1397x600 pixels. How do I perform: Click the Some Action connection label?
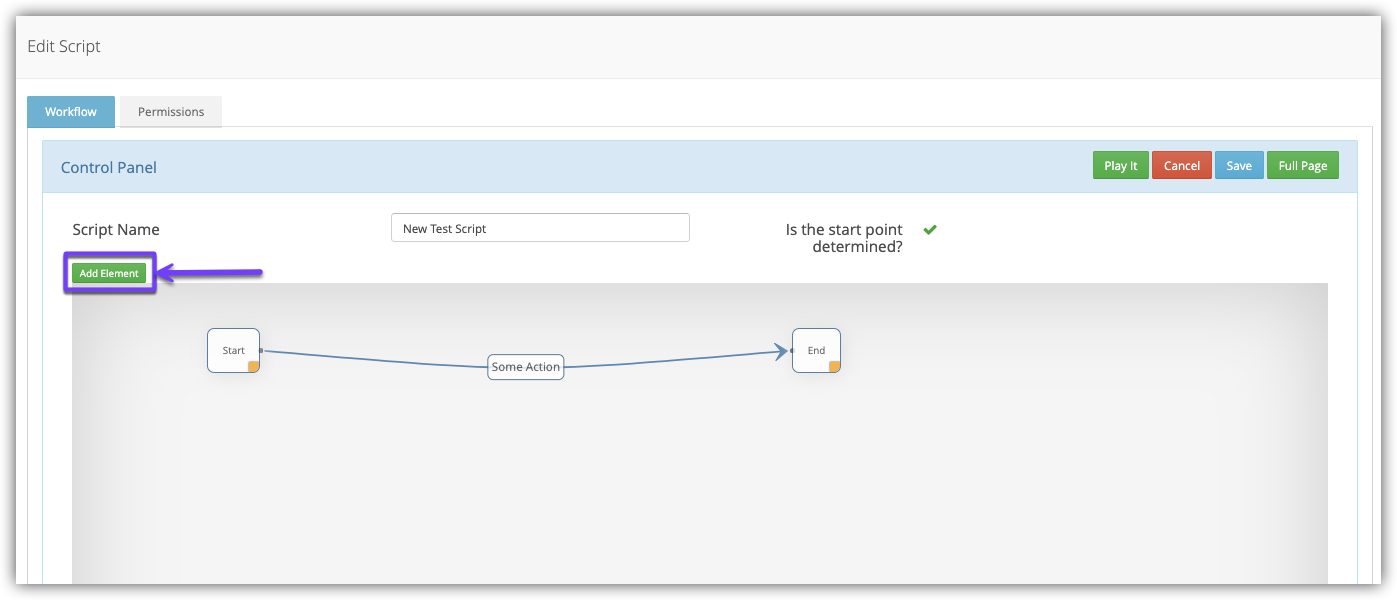coord(526,367)
